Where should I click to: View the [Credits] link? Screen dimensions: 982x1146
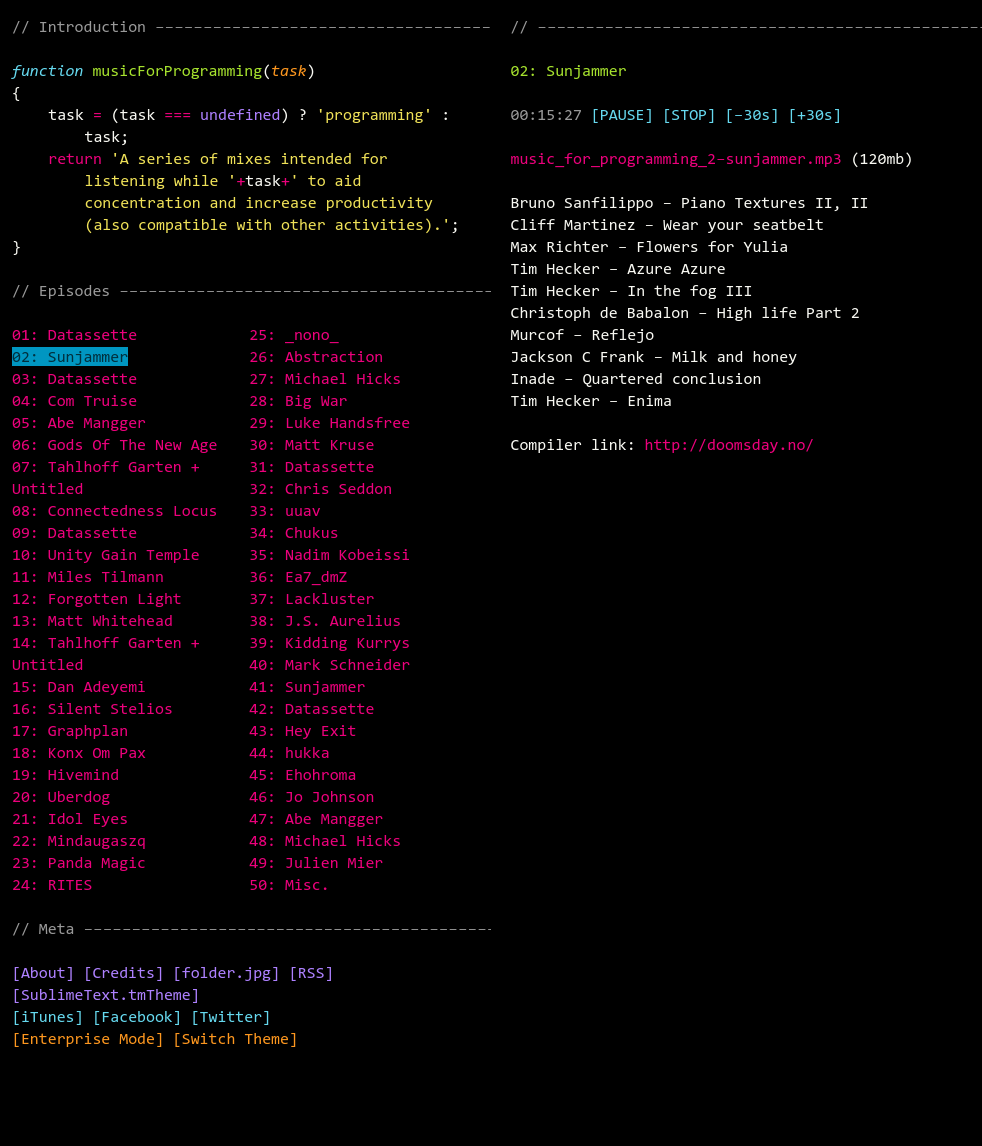123,974
